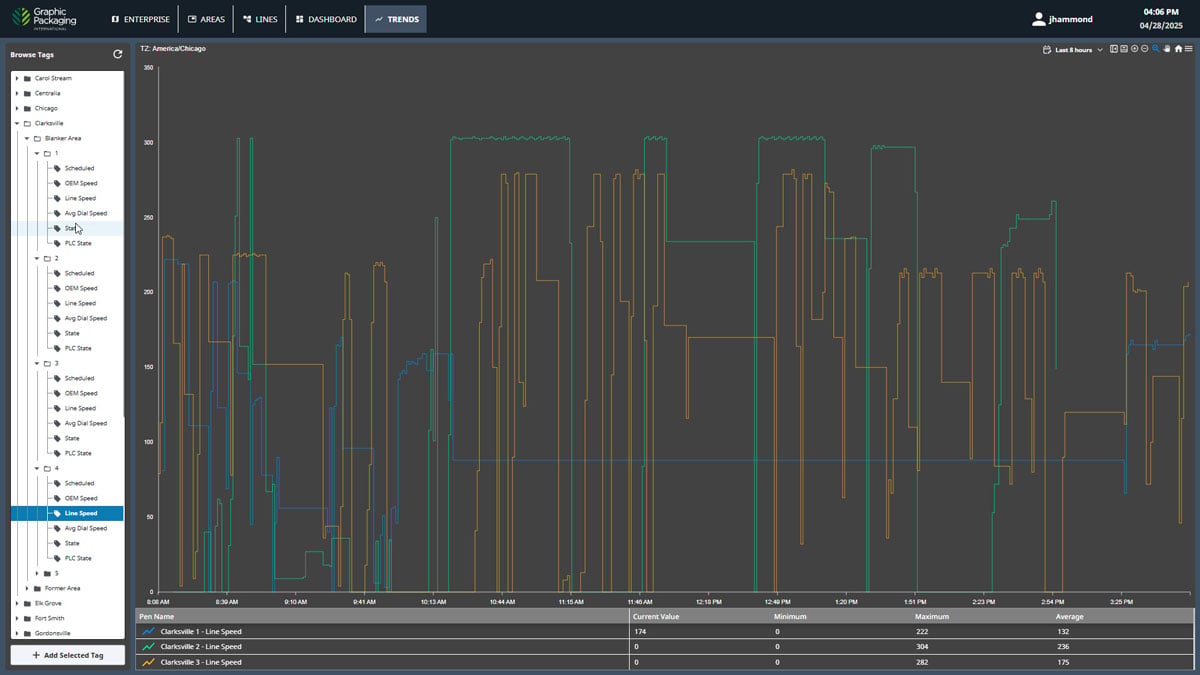This screenshot has height=675, width=1200.
Task: Collapse the Blanker Area node
Action: point(27,138)
